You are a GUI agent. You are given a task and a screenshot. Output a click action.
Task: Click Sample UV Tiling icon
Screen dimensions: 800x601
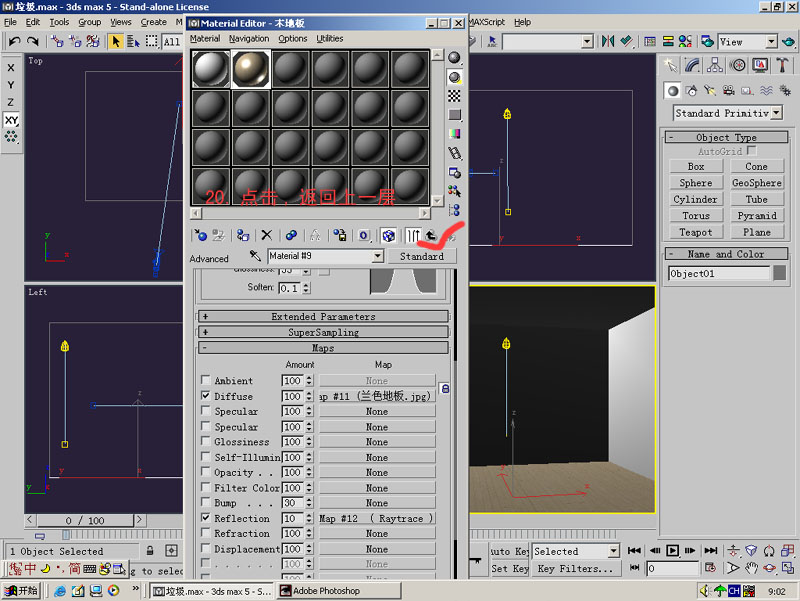pyautogui.click(x=454, y=115)
